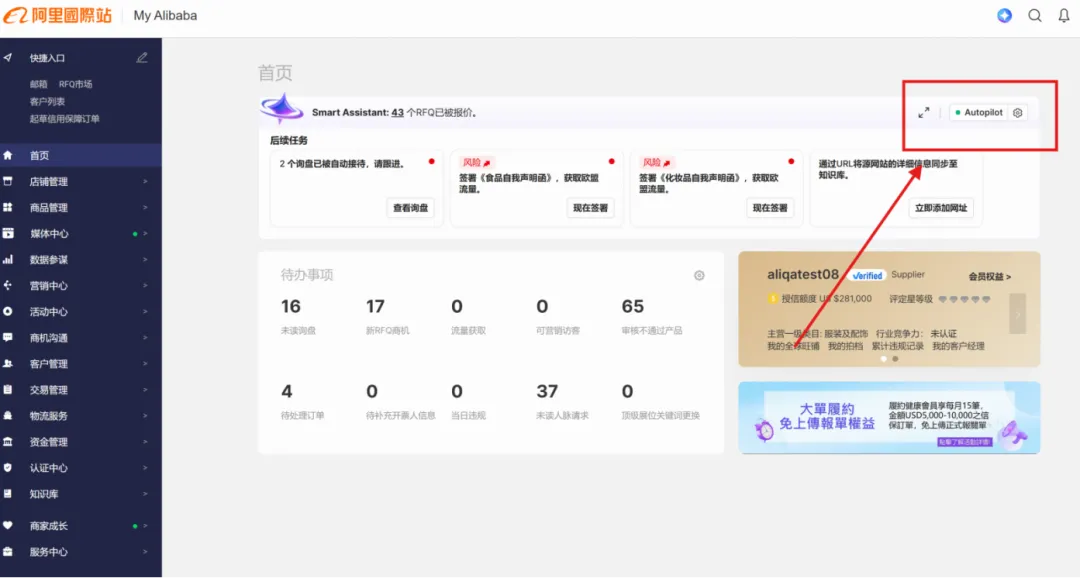Viewport: 1080px width, 578px height.
Task: Open the notification bell icon
Action: tap(1064, 15)
